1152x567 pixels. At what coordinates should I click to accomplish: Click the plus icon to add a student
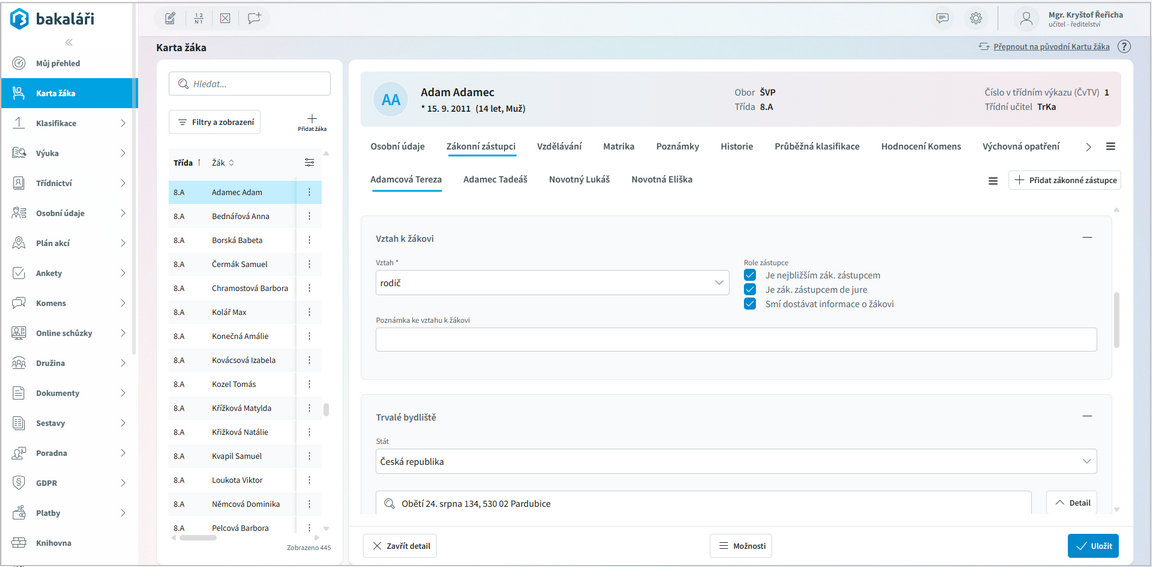click(312, 119)
